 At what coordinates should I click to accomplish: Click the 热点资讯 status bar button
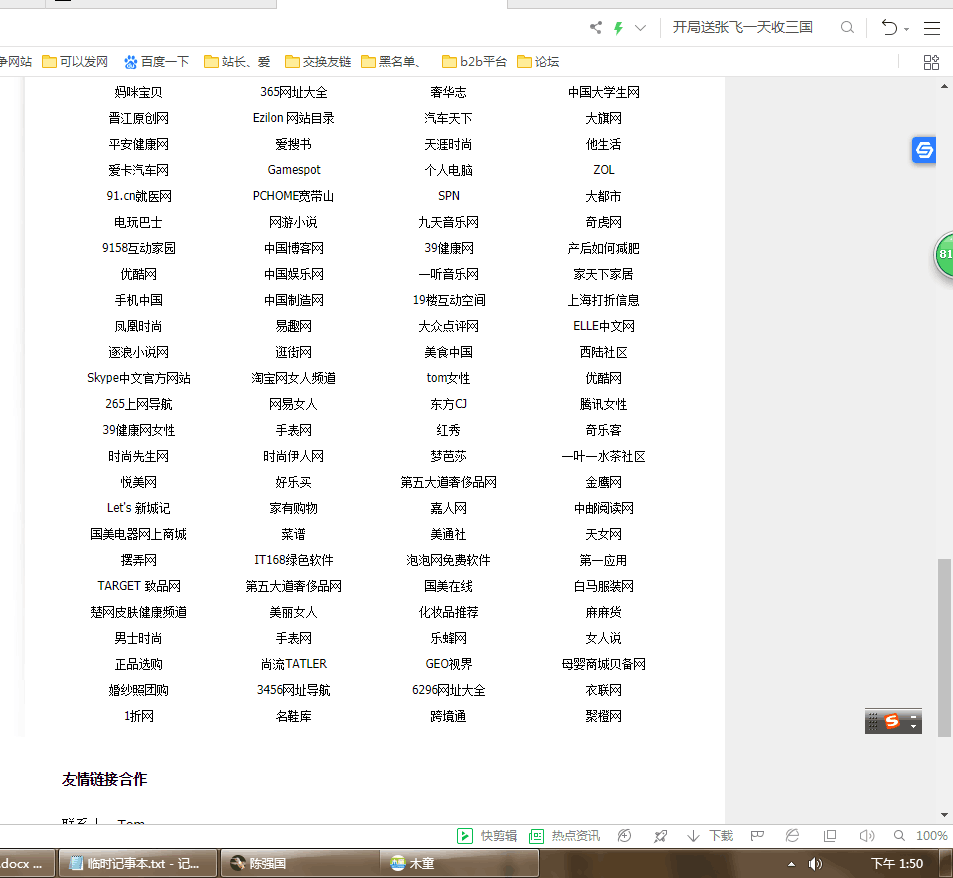click(x=565, y=836)
